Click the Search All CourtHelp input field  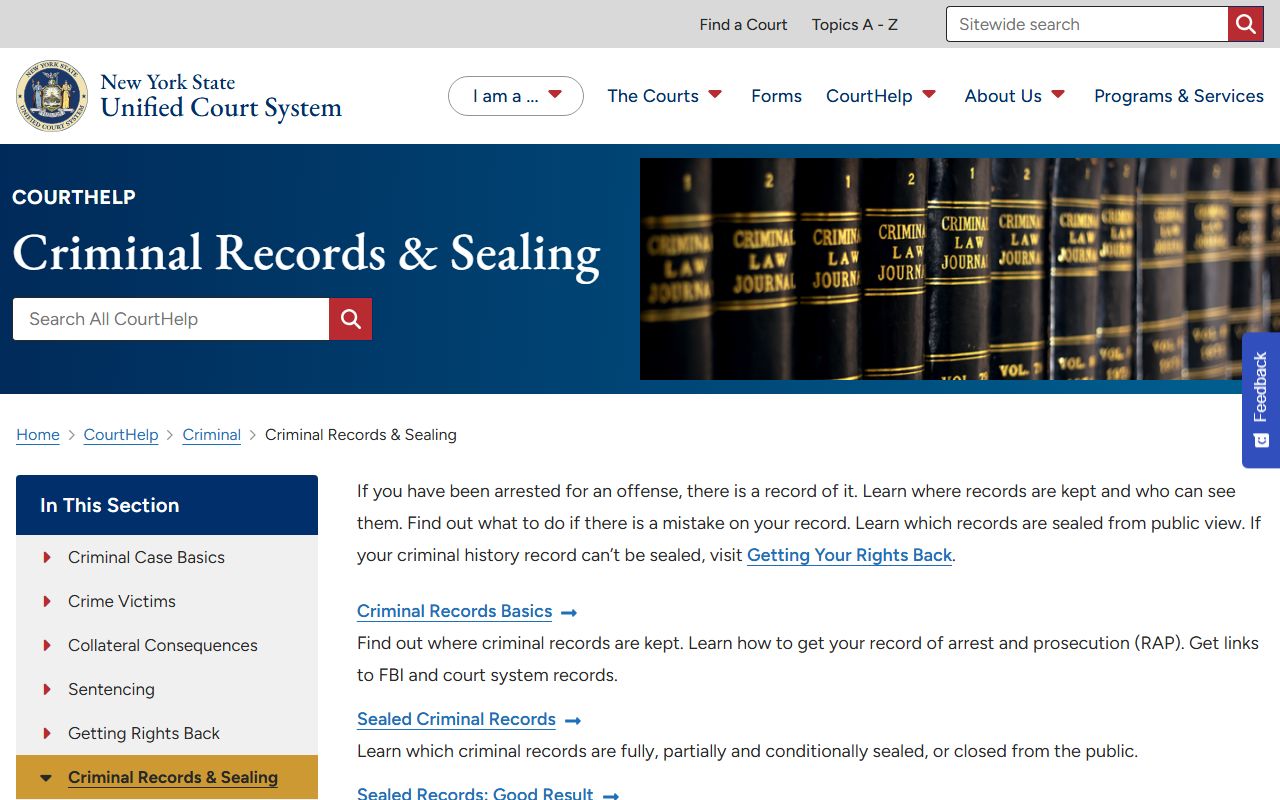(x=171, y=319)
